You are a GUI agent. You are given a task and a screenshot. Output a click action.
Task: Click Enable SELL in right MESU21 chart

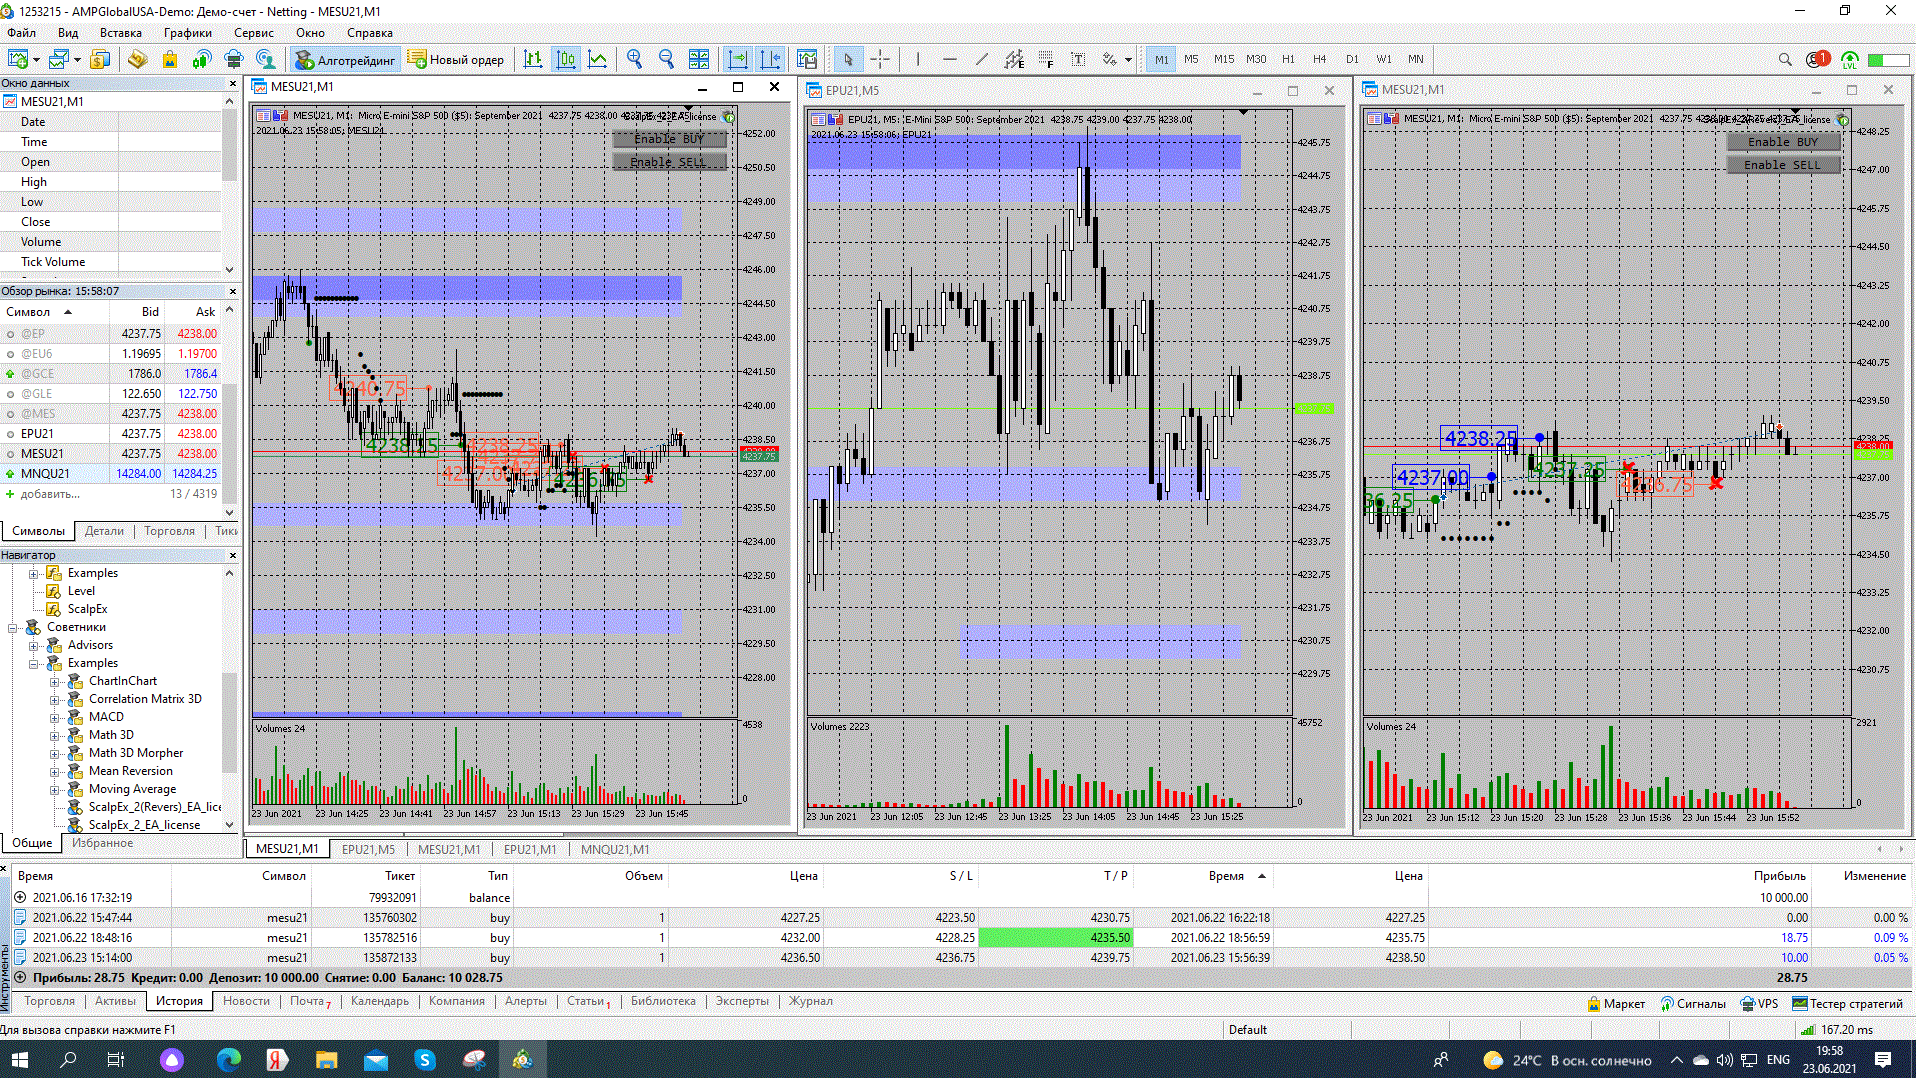[x=1783, y=165]
